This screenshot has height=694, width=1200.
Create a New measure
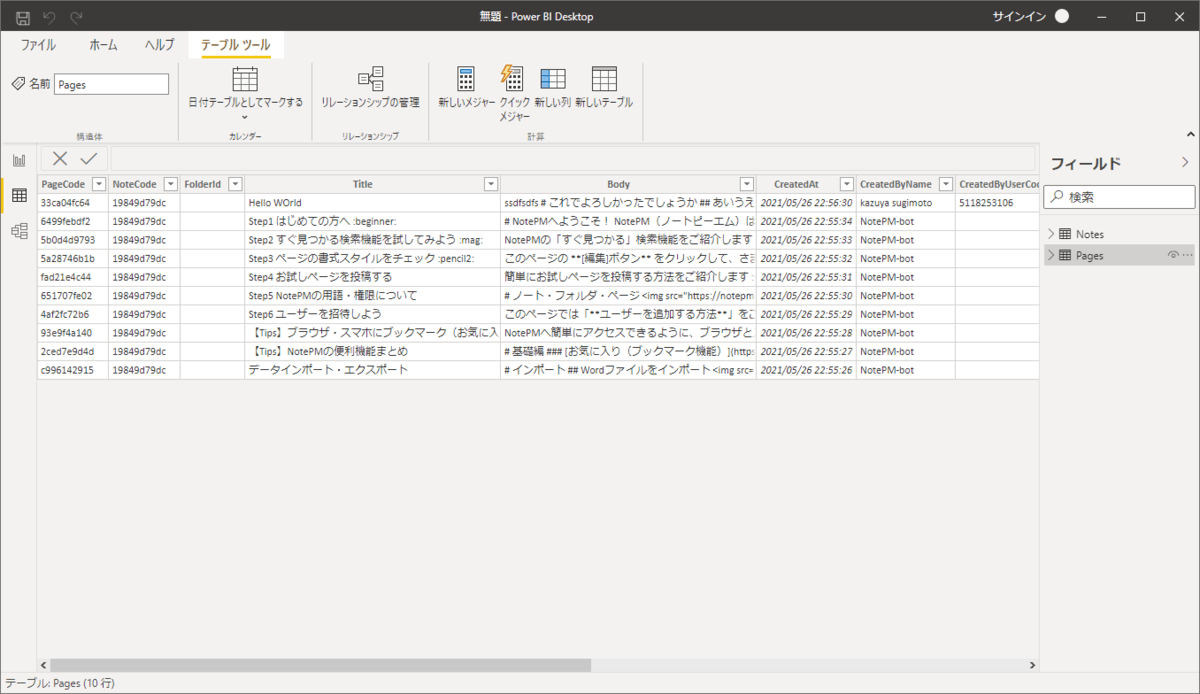click(466, 80)
